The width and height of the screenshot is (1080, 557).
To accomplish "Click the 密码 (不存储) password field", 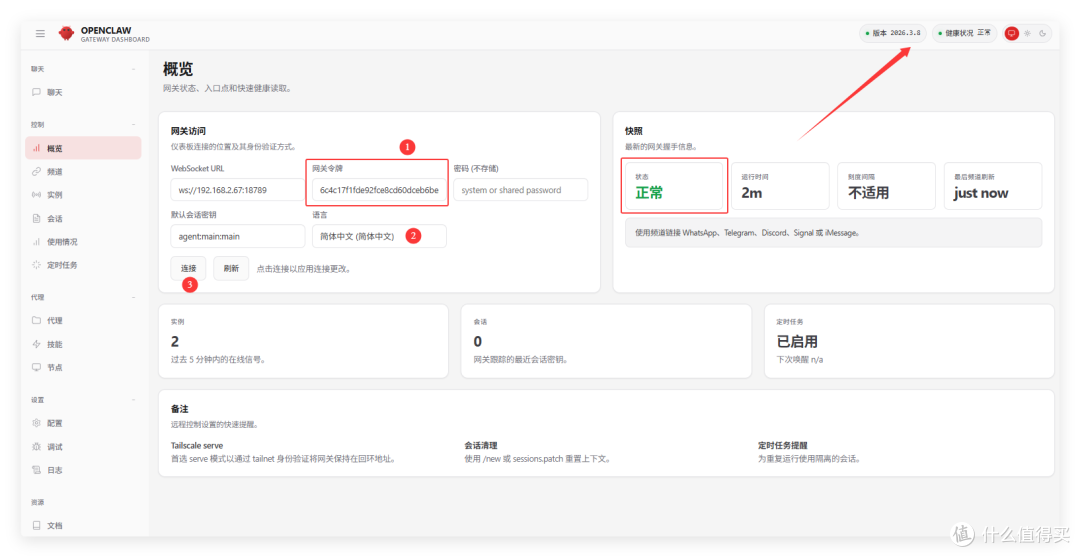I will 521,190.
